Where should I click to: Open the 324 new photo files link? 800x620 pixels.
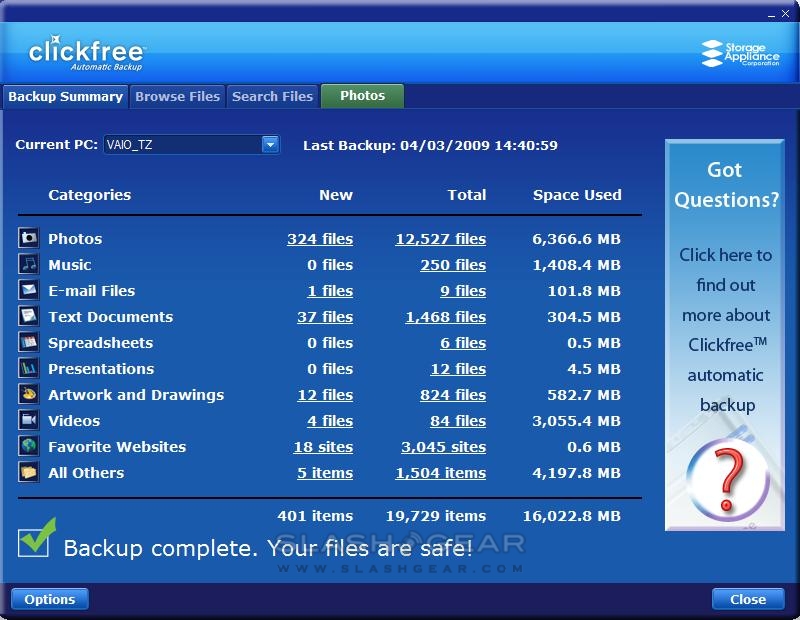coord(319,239)
